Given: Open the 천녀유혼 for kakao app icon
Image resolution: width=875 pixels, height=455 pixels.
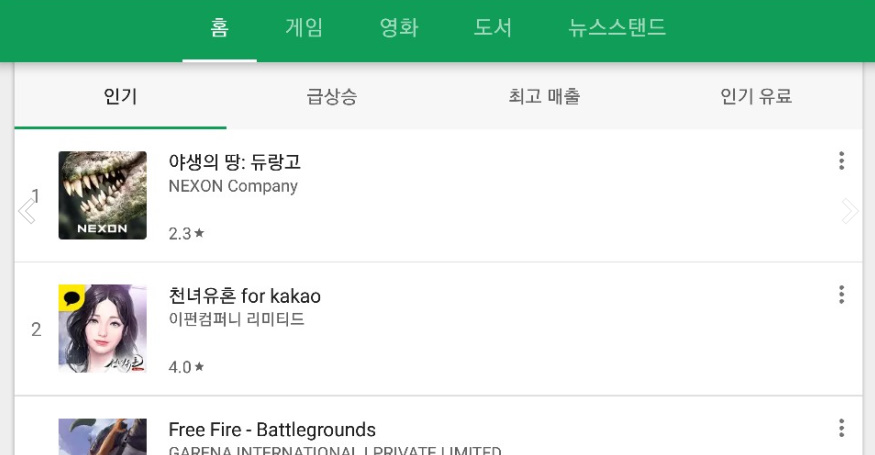Looking at the screenshot, I should coord(102,328).
